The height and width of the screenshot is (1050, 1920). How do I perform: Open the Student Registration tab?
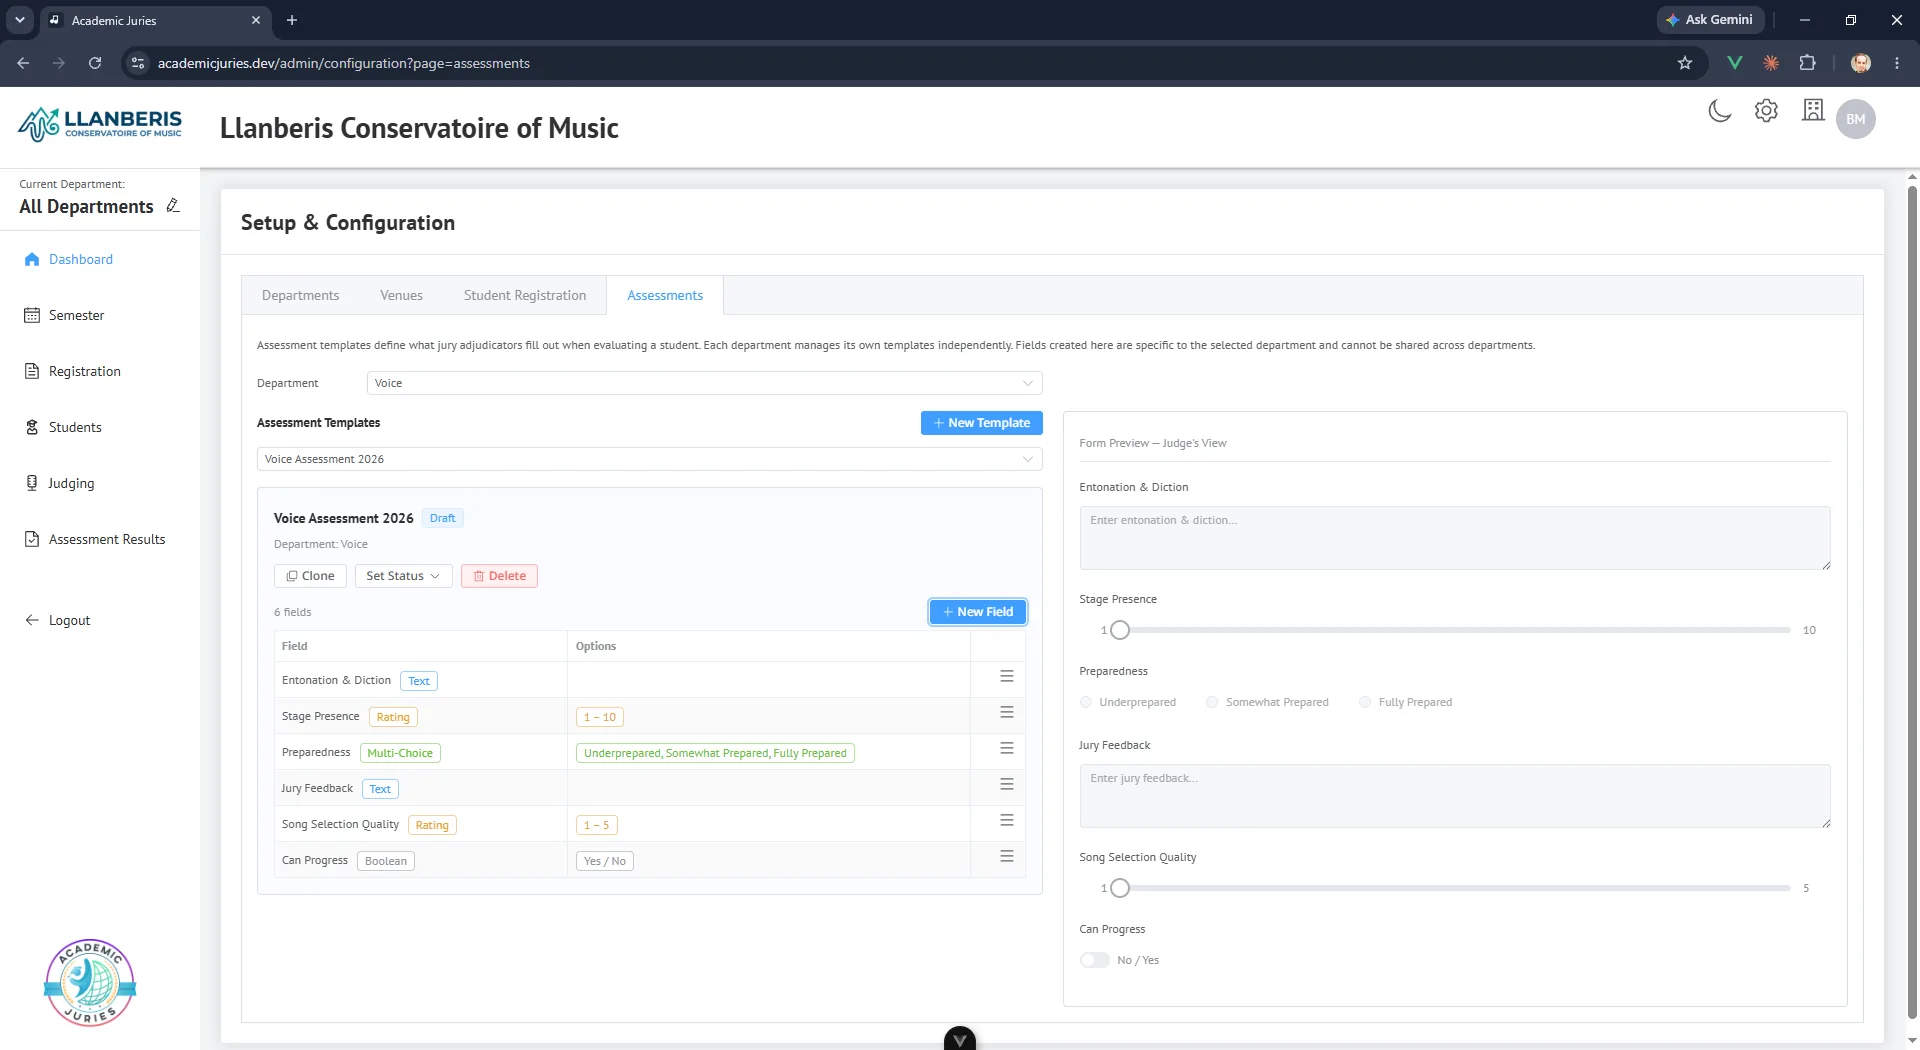(x=525, y=296)
